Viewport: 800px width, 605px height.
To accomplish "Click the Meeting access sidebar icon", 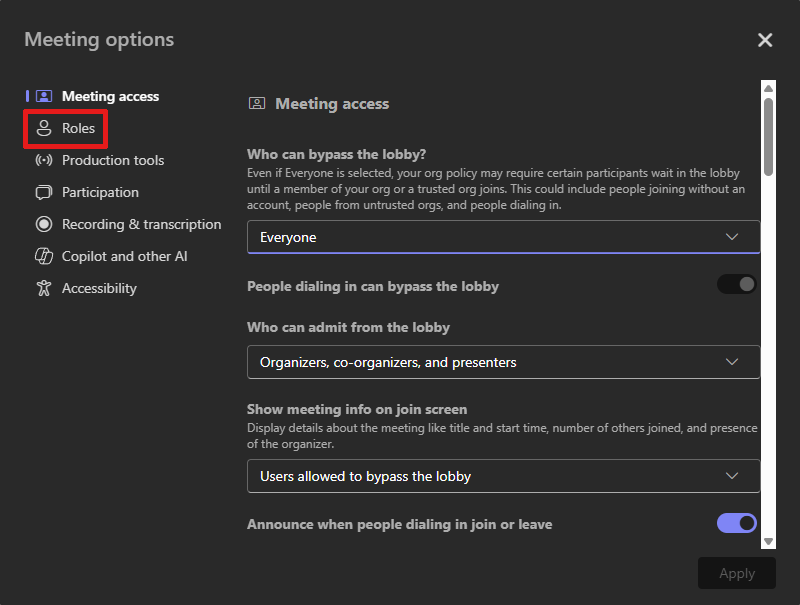I will (x=44, y=96).
